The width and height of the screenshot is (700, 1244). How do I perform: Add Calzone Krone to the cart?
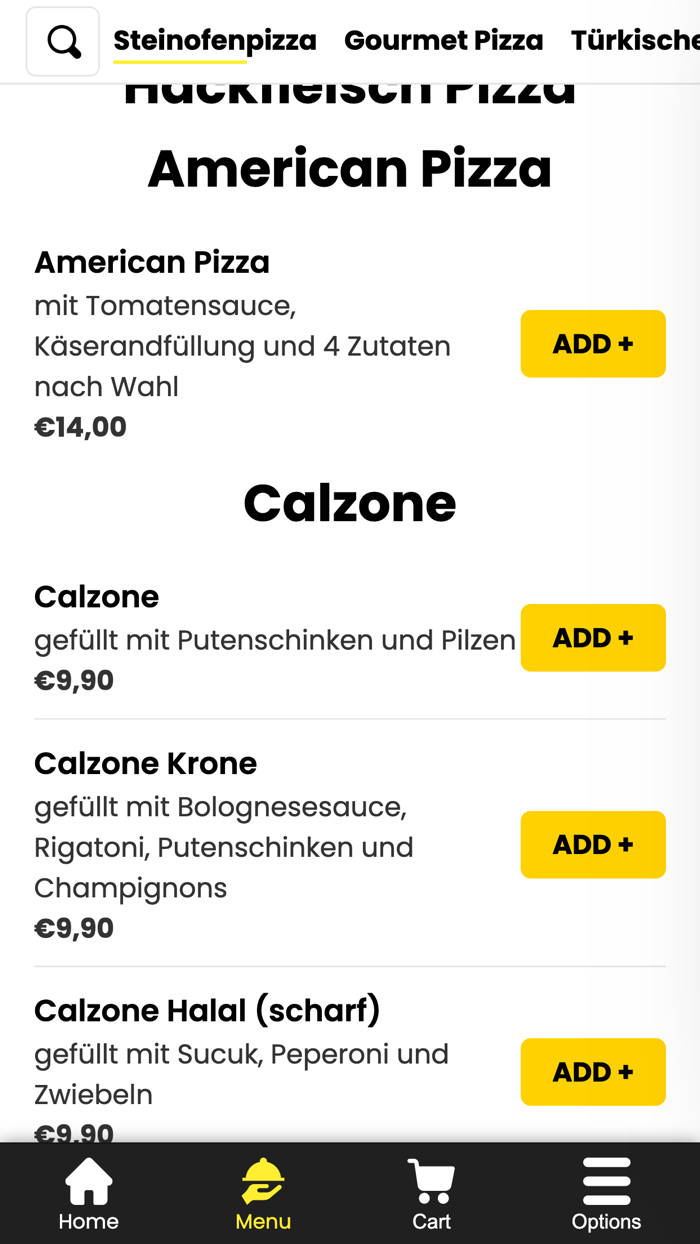pos(592,844)
